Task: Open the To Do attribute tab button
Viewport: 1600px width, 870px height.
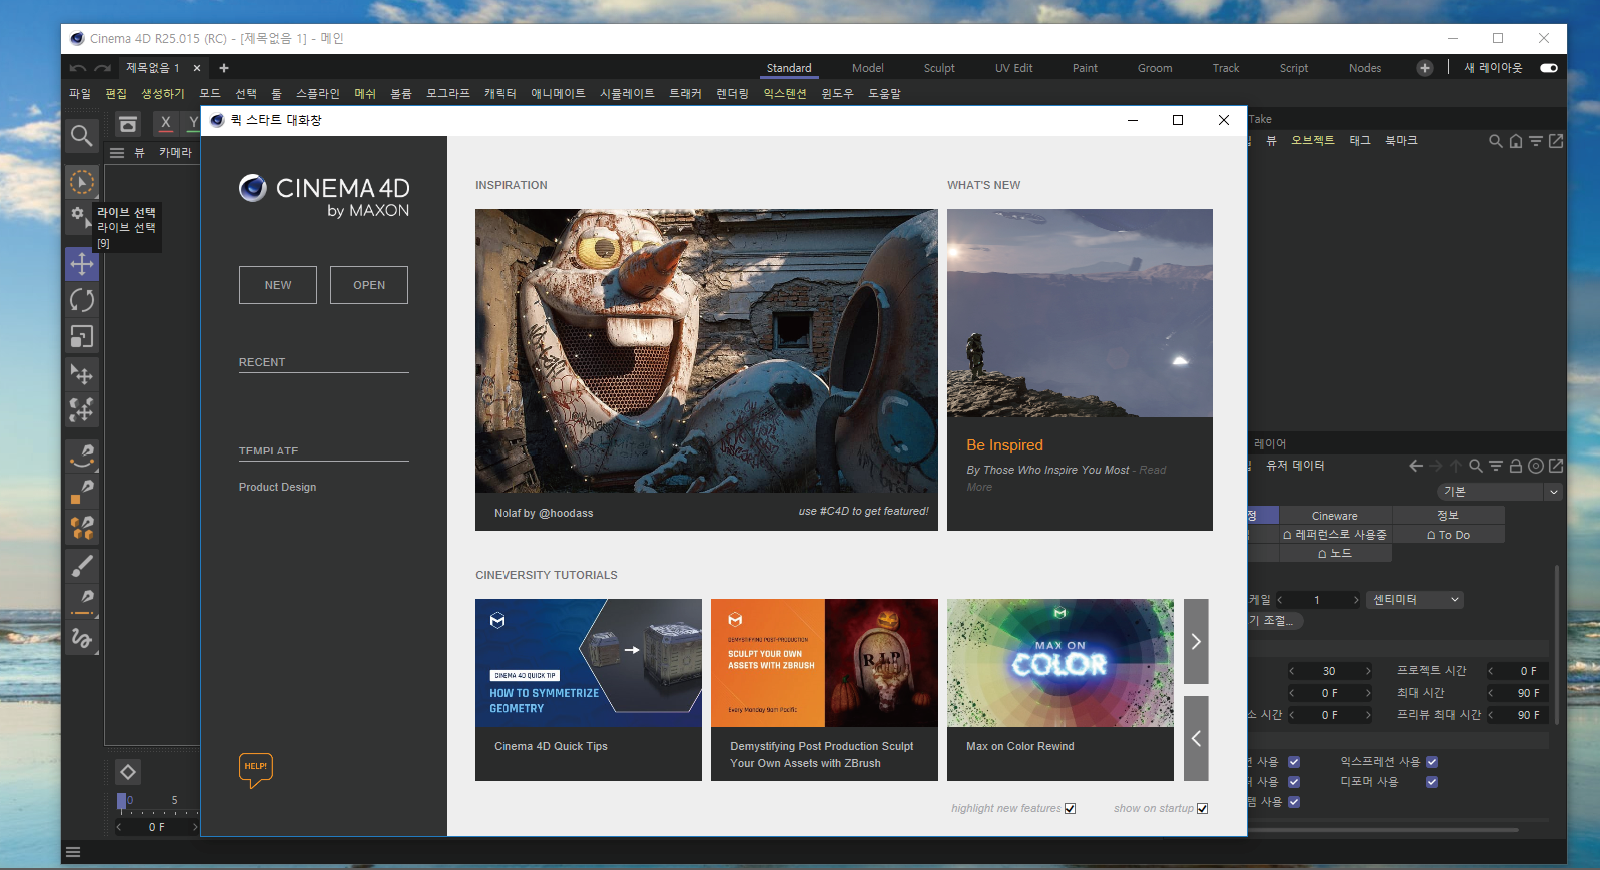Action: tap(1448, 535)
